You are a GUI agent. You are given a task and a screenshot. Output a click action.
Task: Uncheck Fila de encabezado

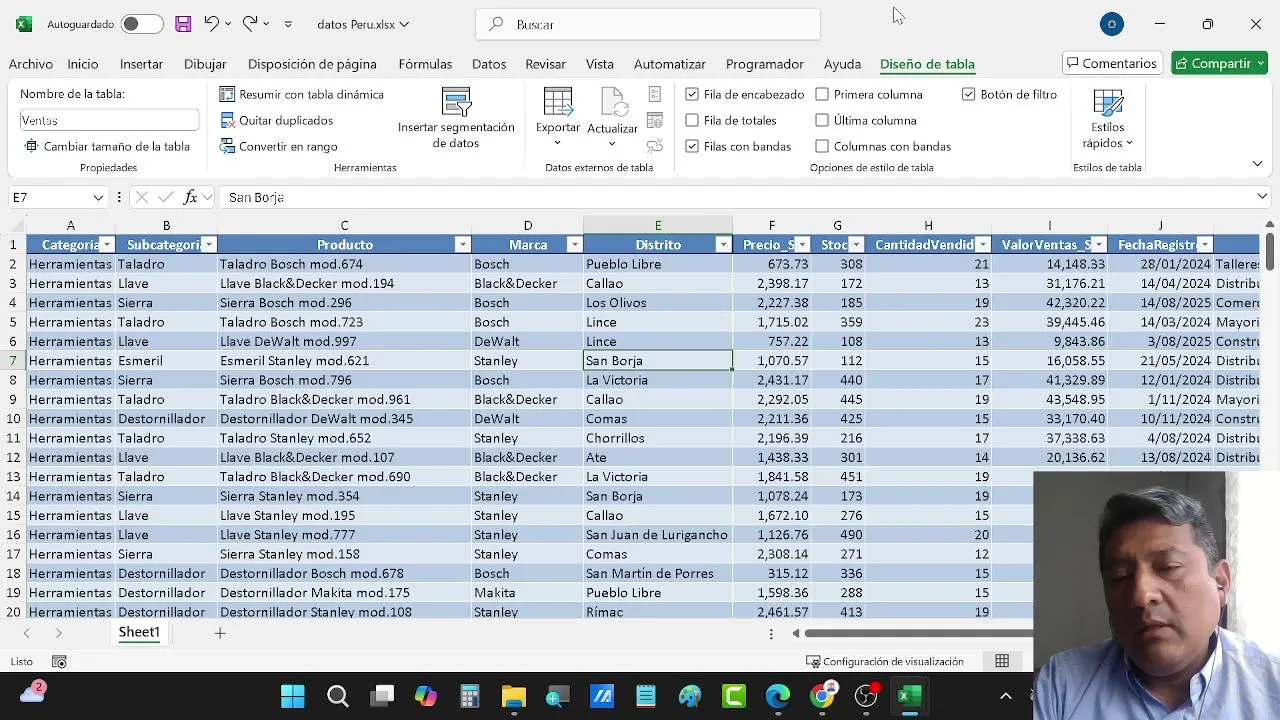[x=692, y=94]
